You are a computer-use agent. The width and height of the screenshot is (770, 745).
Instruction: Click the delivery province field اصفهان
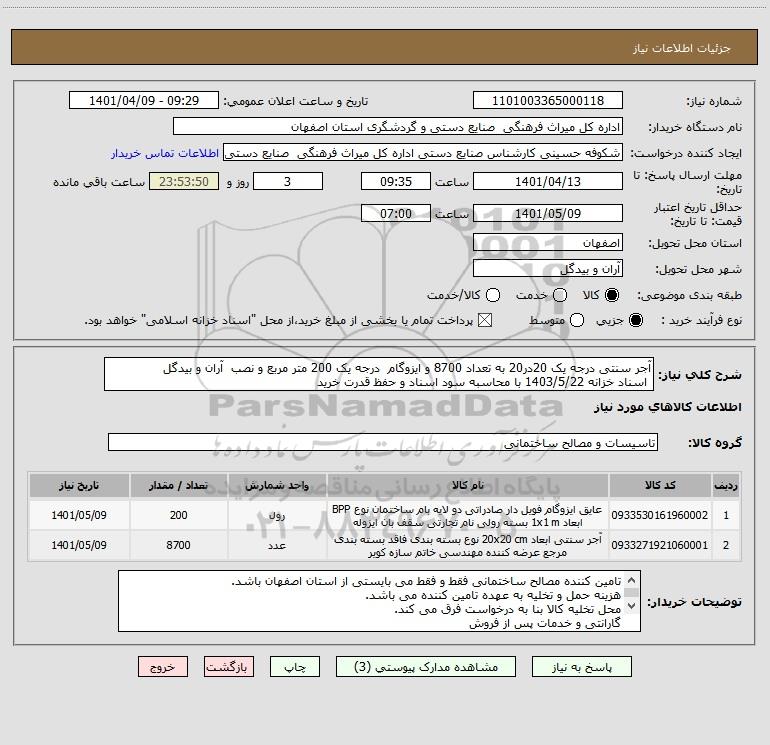(x=548, y=243)
